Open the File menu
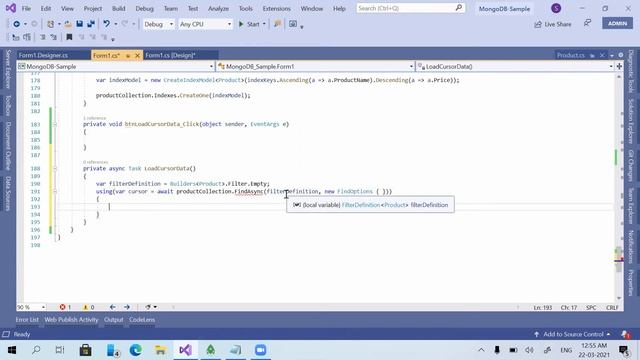The height and width of the screenshot is (360, 640). [x=26, y=8]
